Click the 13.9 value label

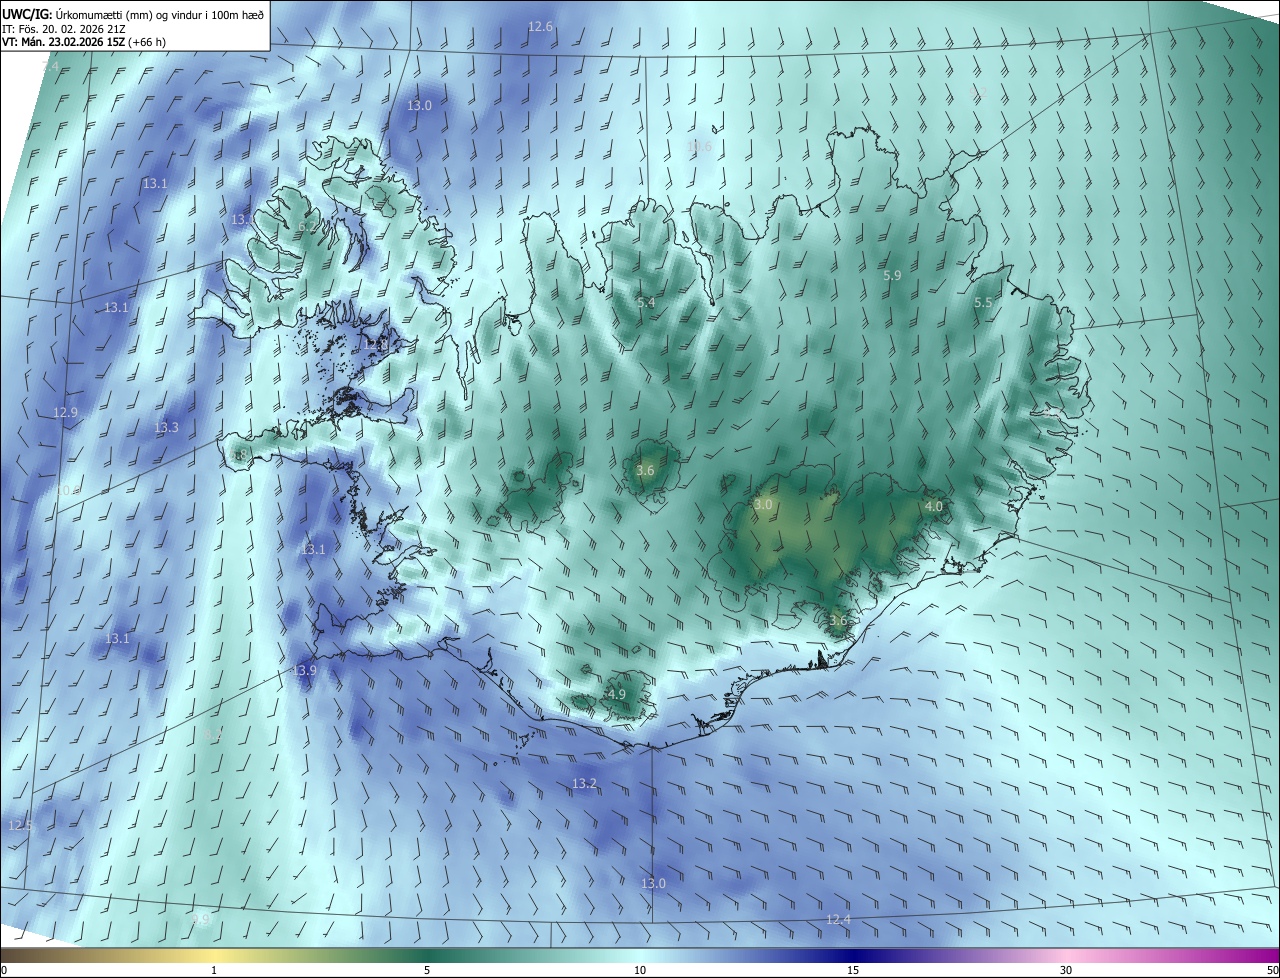tap(304, 671)
